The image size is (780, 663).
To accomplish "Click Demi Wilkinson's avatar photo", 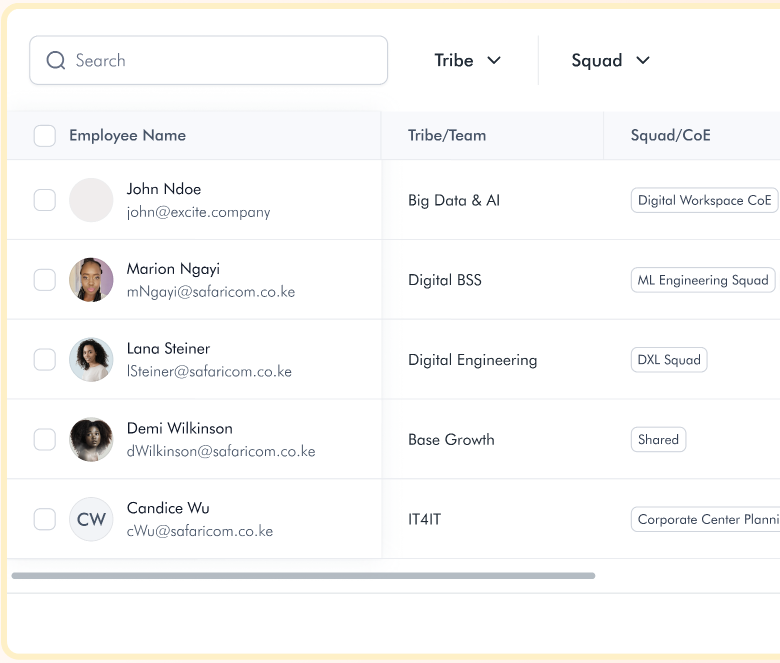I will tap(91, 440).
